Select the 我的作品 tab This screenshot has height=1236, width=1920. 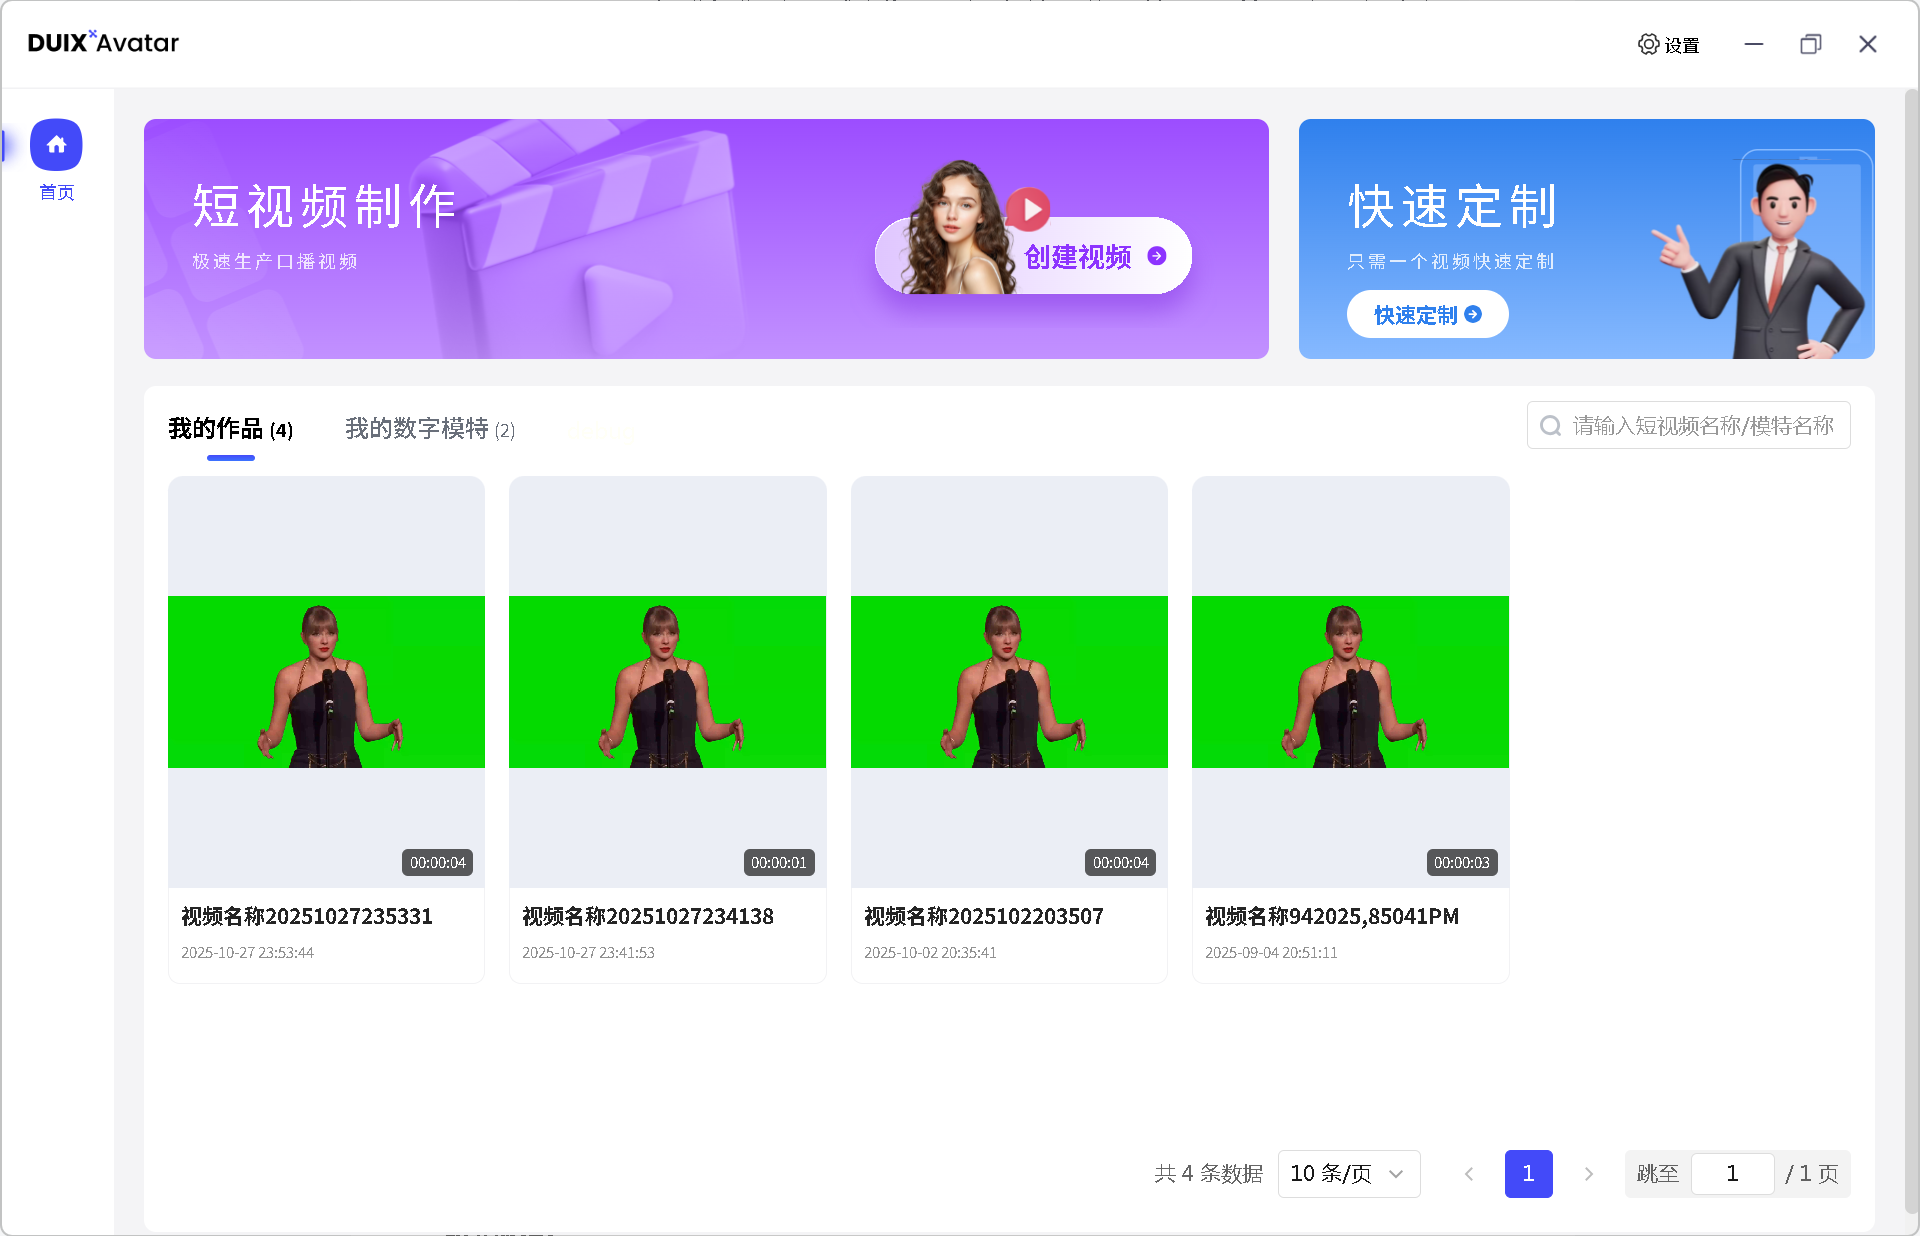pos(230,429)
